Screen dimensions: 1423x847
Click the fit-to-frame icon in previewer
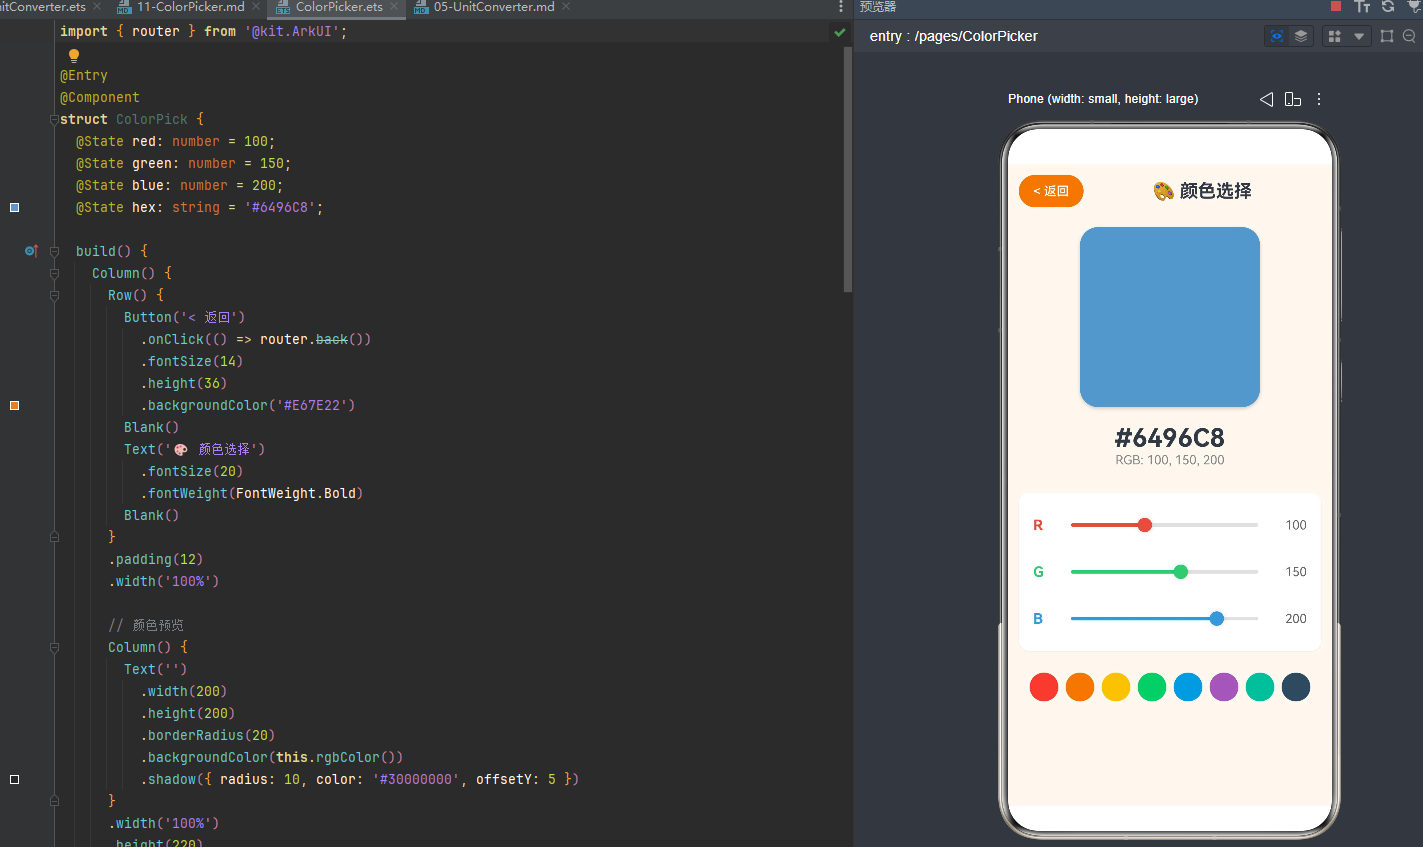click(1386, 36)
